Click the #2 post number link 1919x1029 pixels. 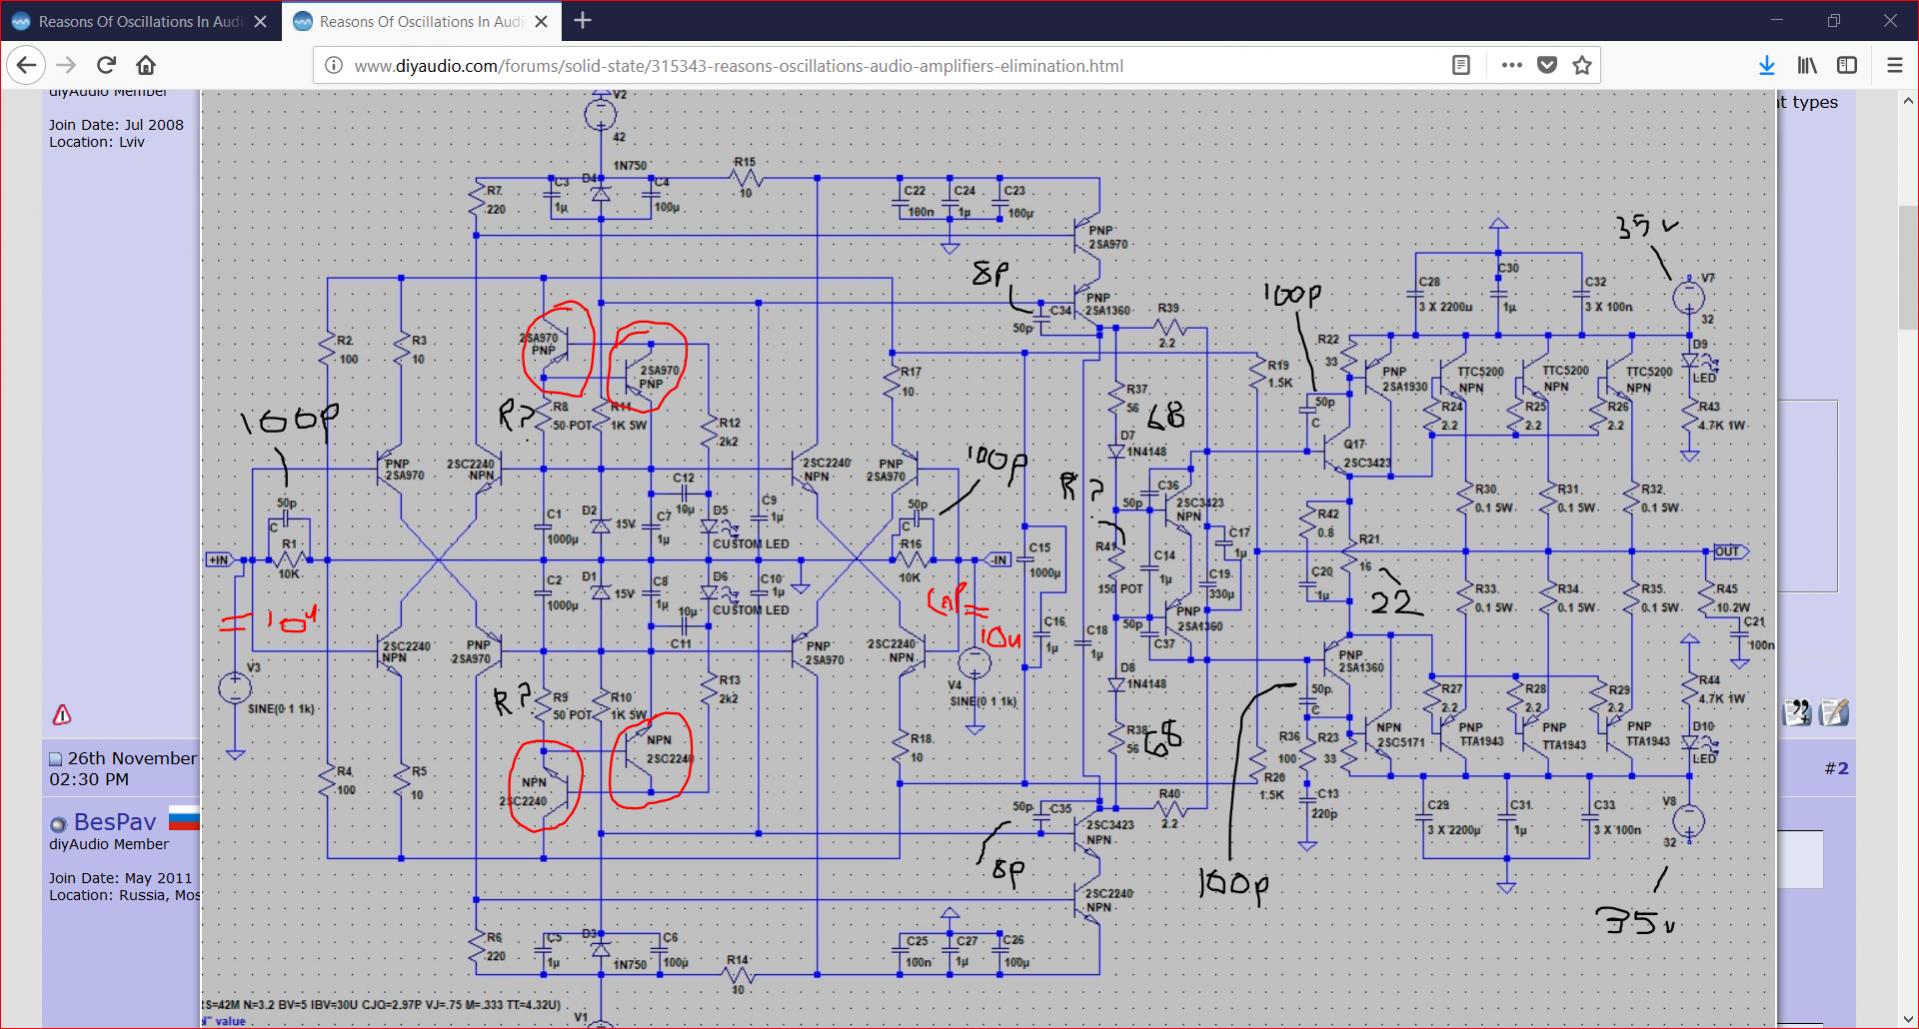[x=1836, y=768]
